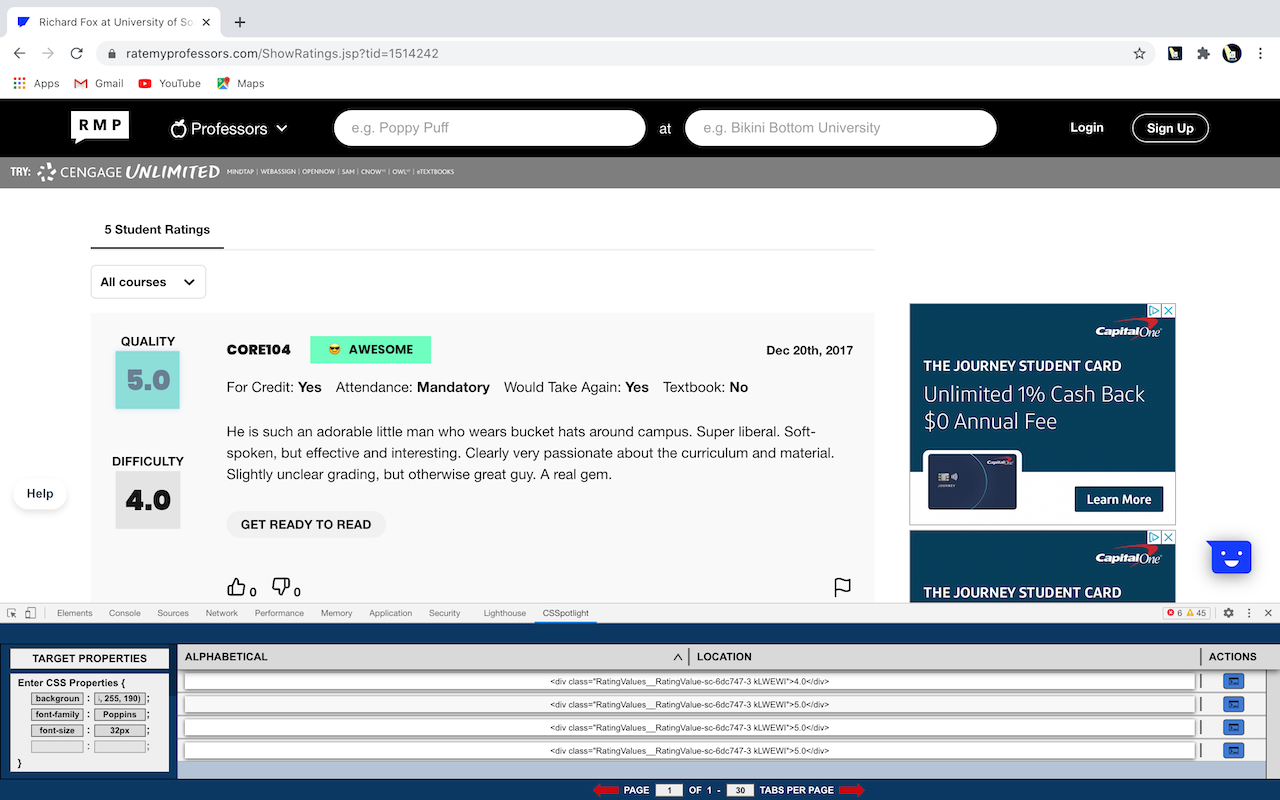Open the Application tab in DevTools

(x=390, y=613)
